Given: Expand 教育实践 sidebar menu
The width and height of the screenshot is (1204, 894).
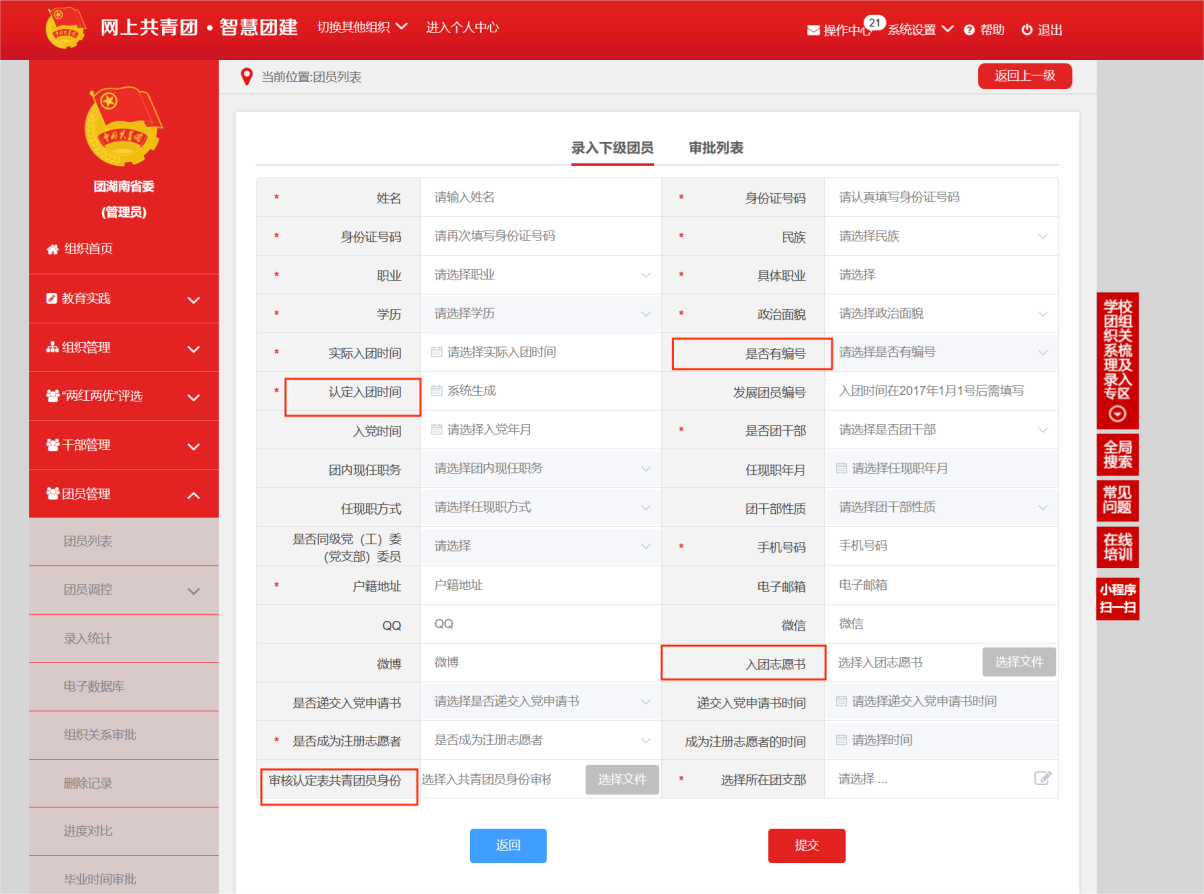Looking at the screenshot, I should click(124, 299).
